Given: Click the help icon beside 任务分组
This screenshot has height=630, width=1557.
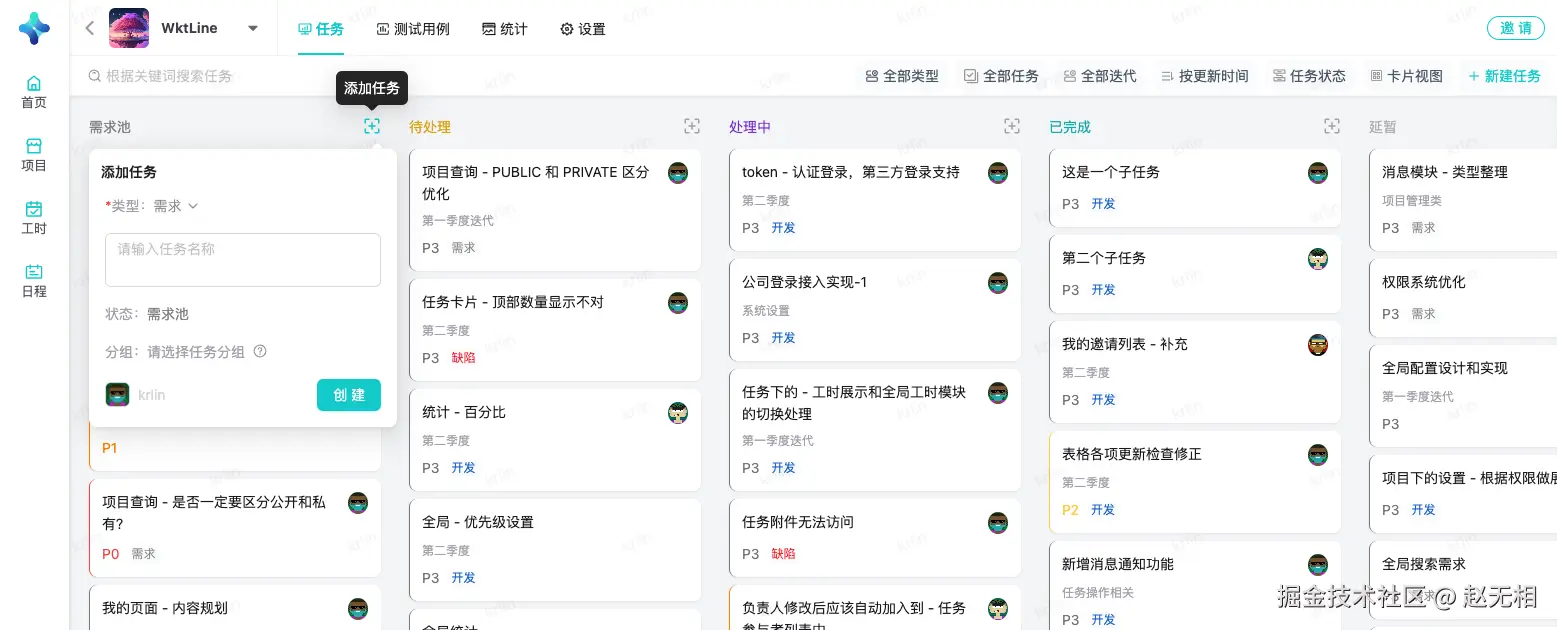Looking at the screenshot, I should point(260,351).
